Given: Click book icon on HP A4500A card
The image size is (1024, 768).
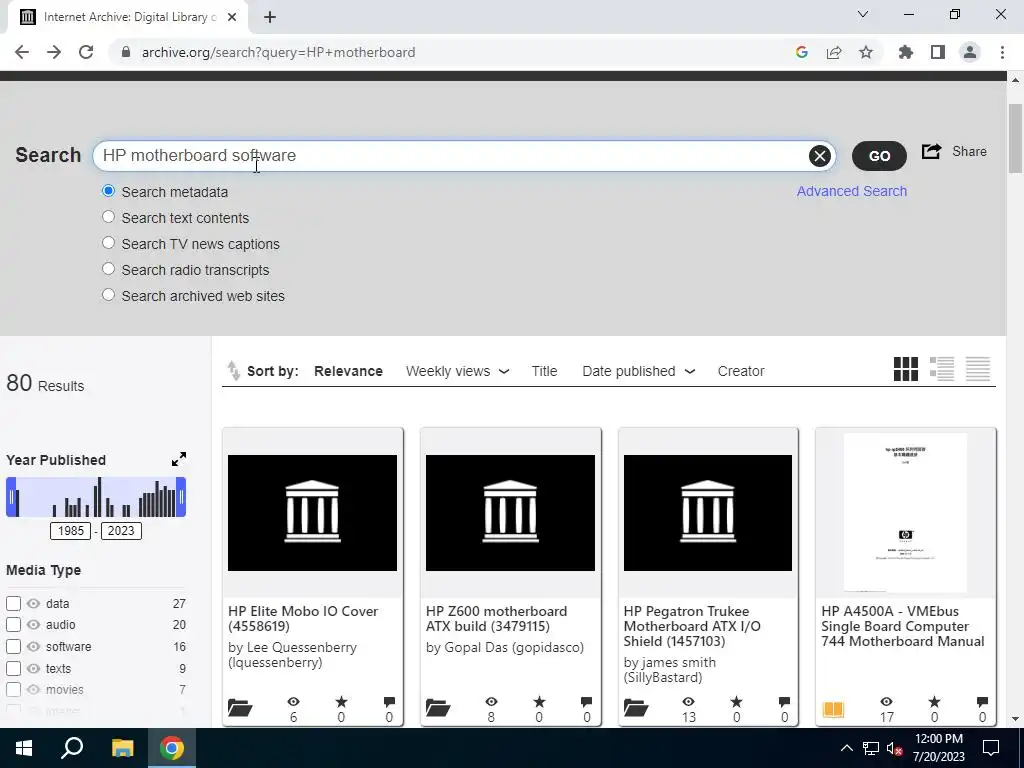Looking at the screenshot, I should pyautogui.click(x=833, y=709).
